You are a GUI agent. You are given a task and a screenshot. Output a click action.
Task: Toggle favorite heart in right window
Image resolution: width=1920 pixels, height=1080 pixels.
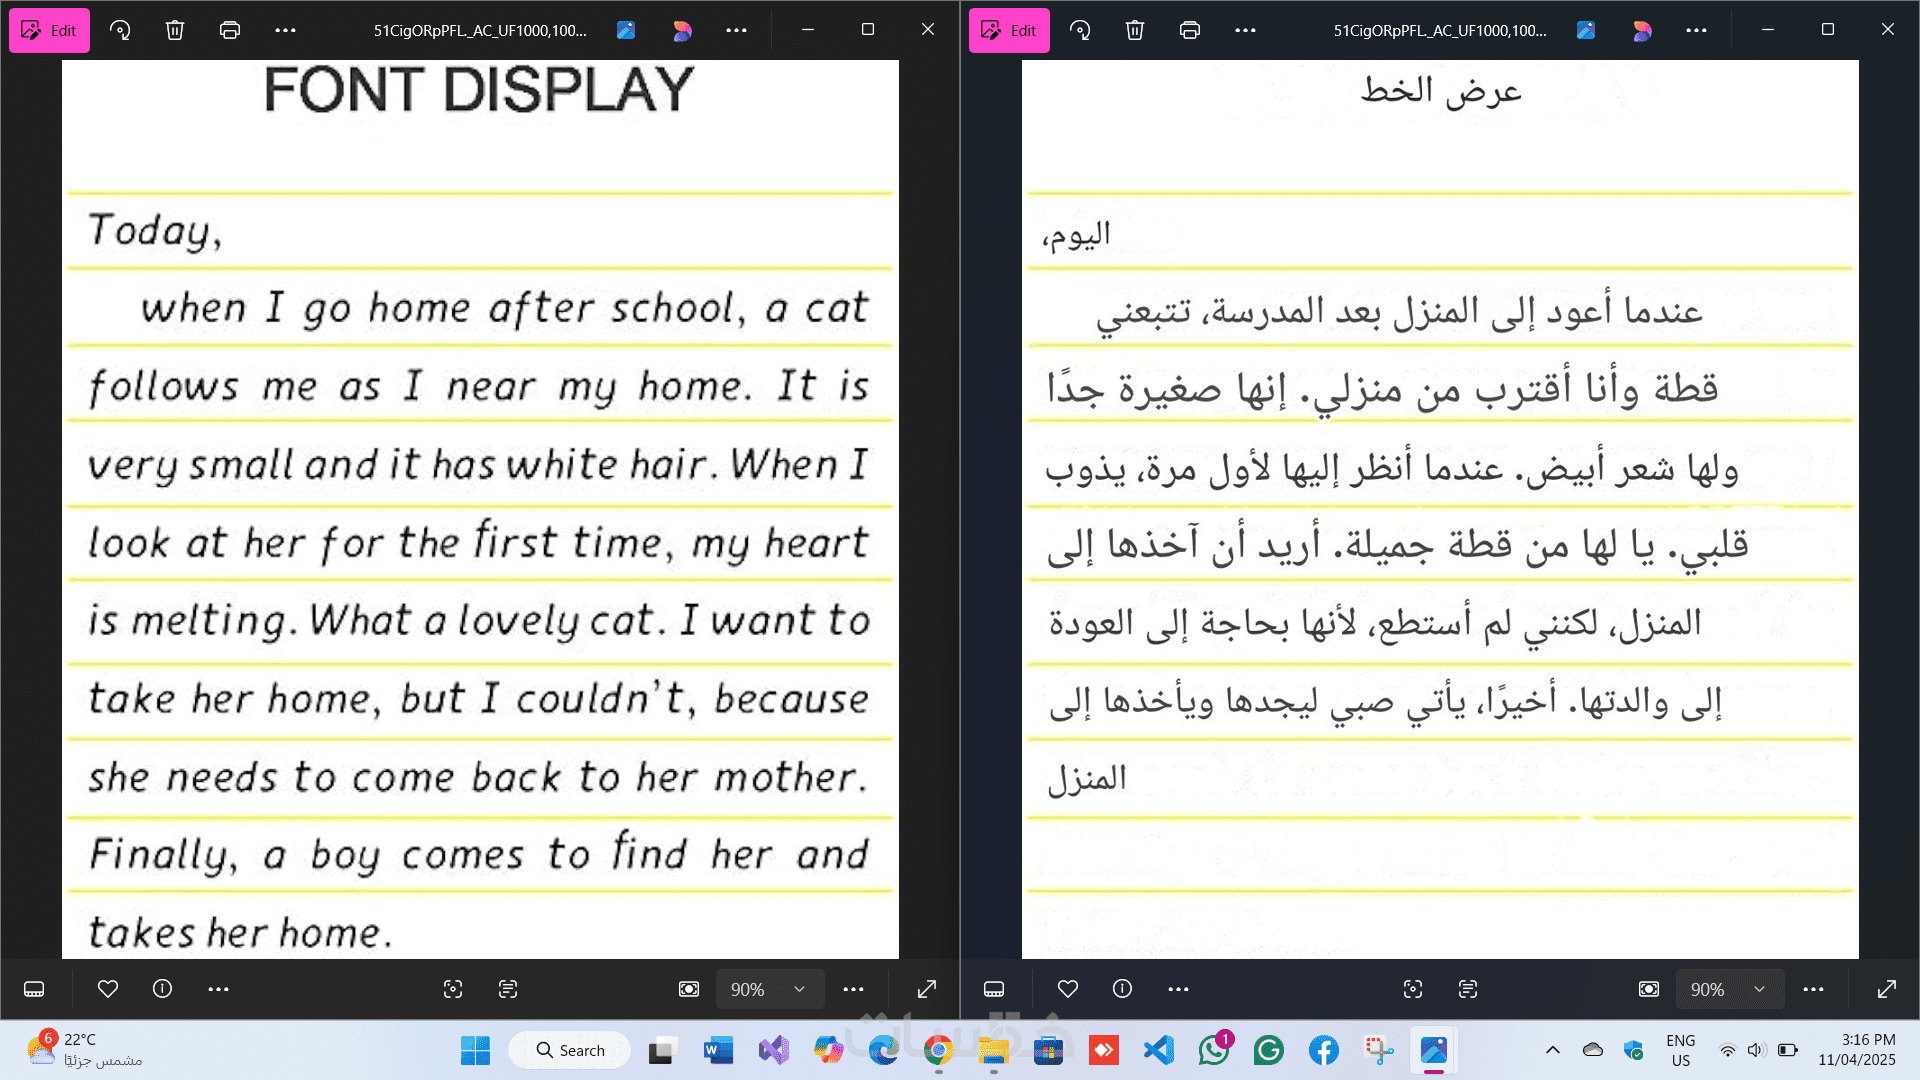click(x=1068, y=989)
